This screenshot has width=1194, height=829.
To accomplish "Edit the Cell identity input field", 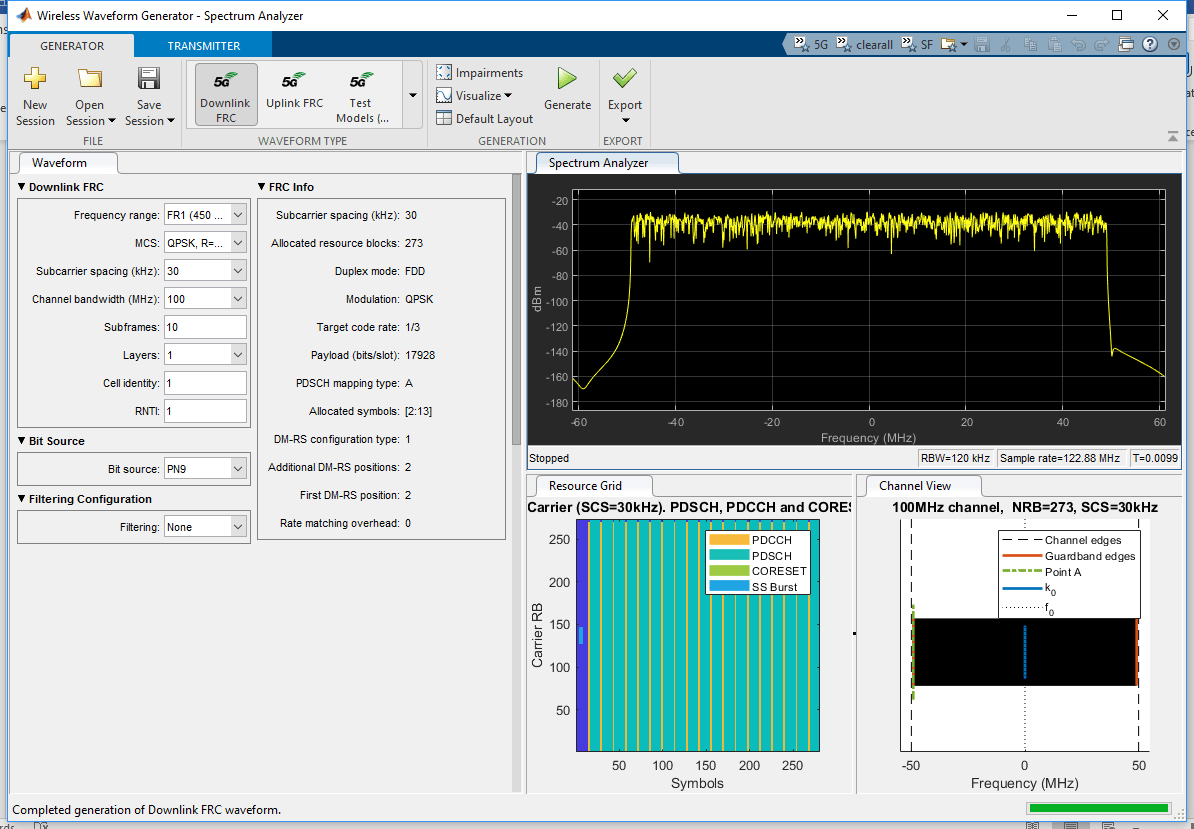I will coord(205,382).
